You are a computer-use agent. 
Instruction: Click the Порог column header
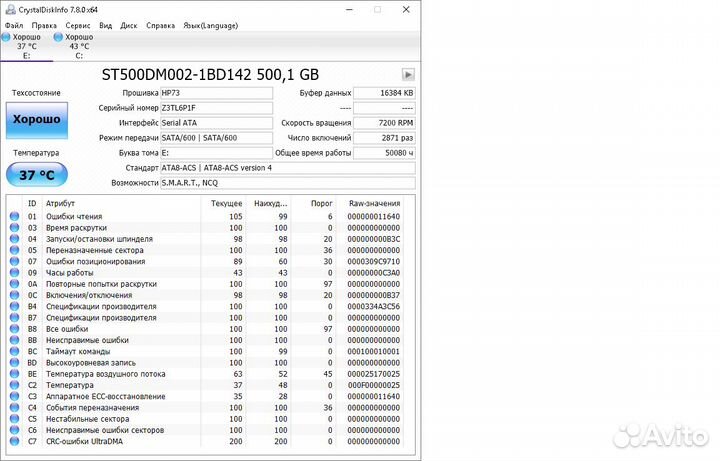coord(321,203)
